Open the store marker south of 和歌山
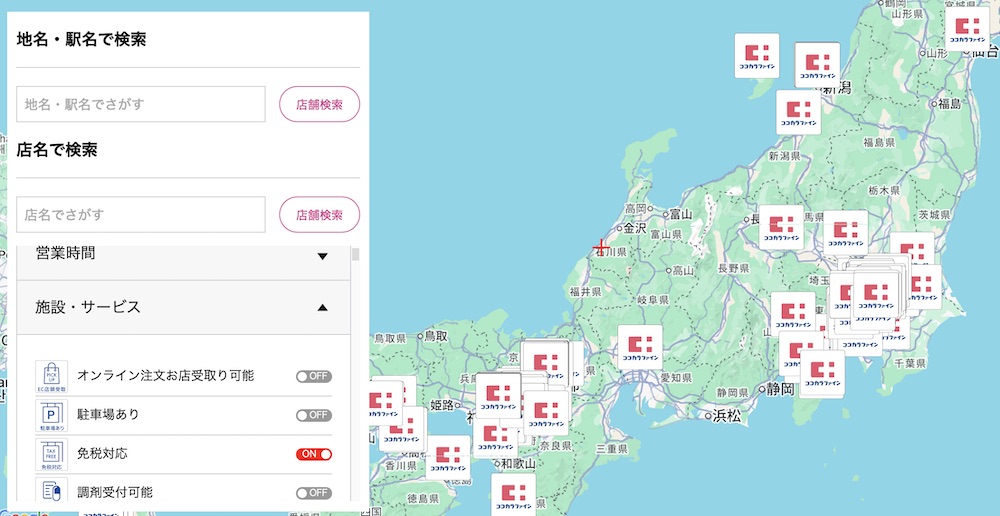This screenshot has height=516, width=1000. [x=513, y=494]
